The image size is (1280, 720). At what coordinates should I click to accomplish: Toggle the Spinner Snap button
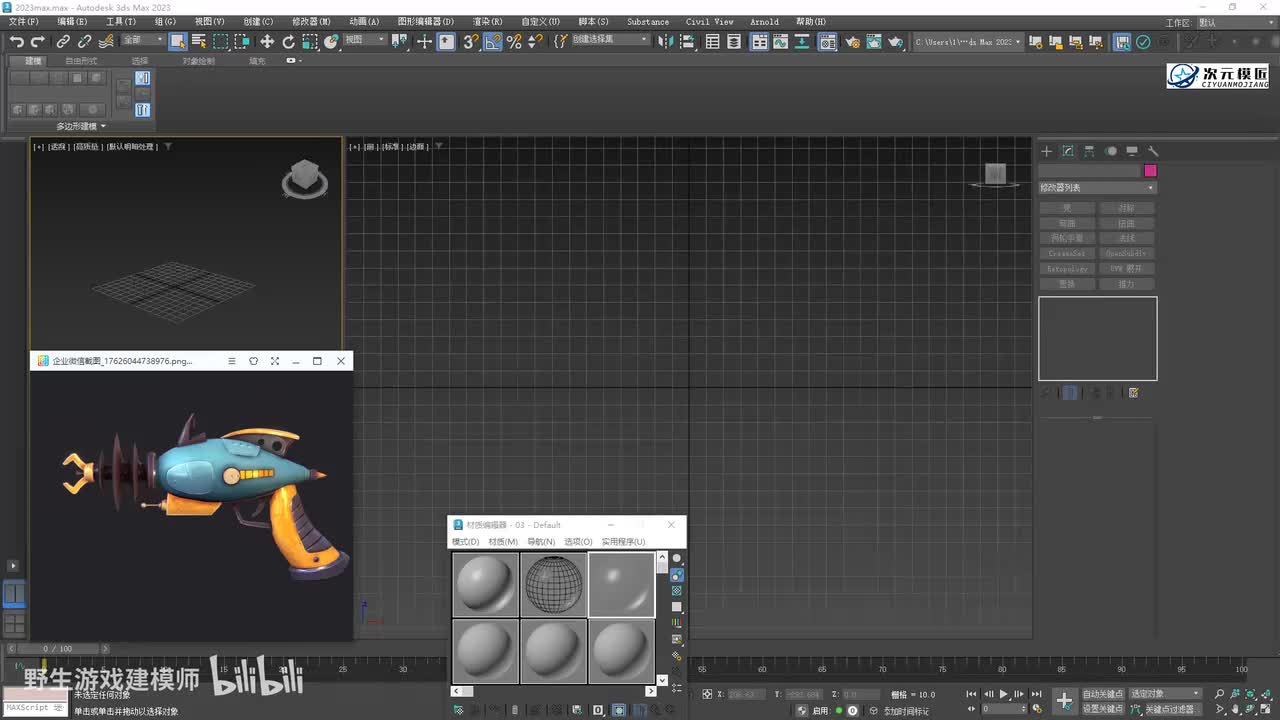(x=535, y=41)
